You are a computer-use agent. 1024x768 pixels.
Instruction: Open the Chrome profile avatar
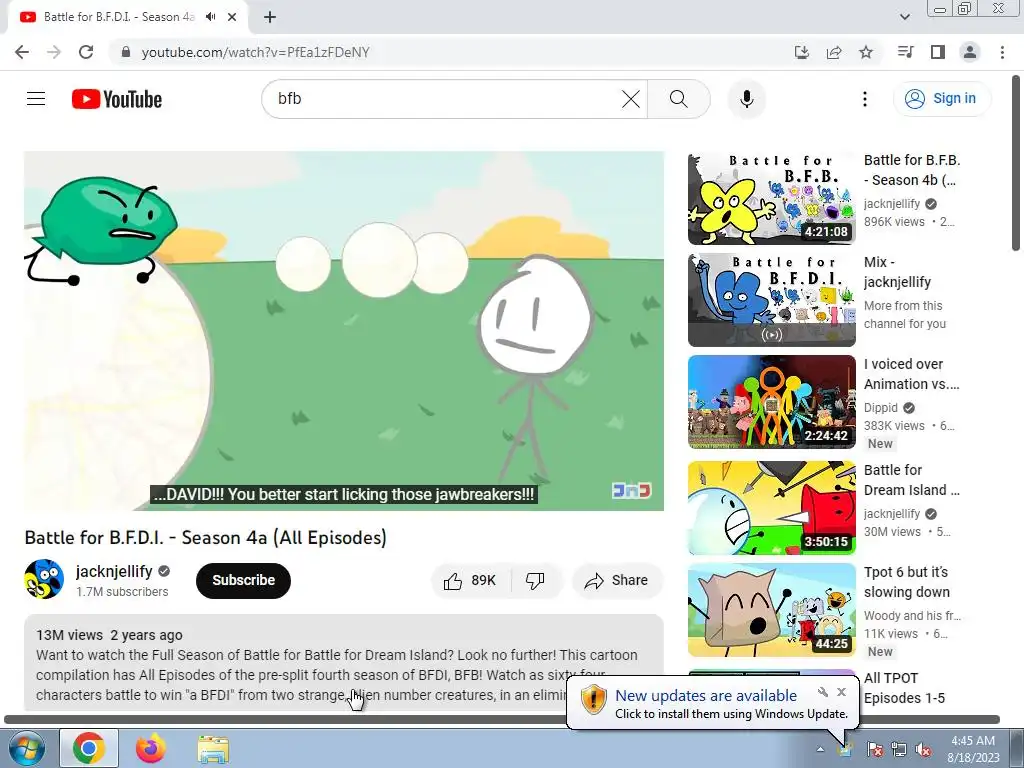point(970,52)
